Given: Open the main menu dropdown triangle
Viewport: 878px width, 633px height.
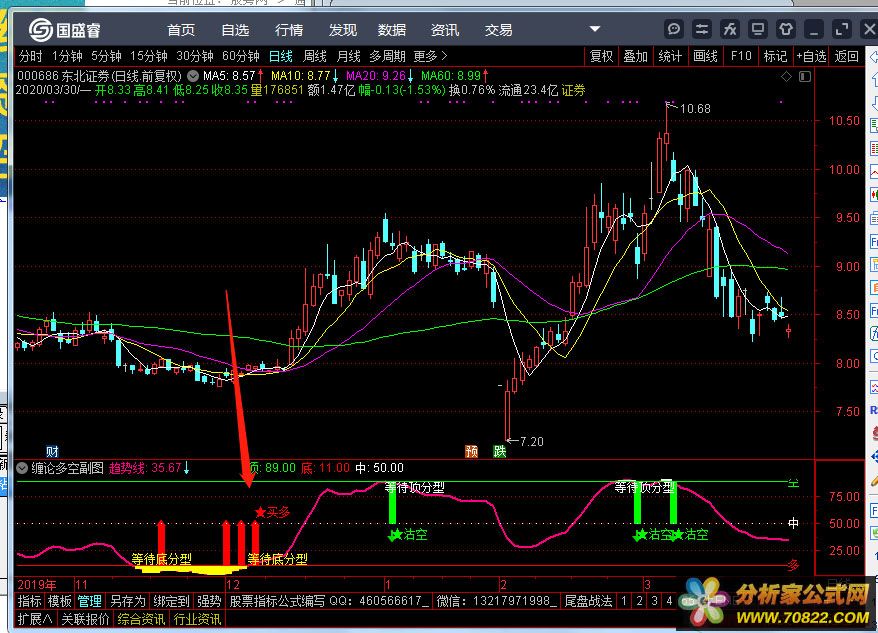Looking at the screenshot, I should tap(595, 30).
